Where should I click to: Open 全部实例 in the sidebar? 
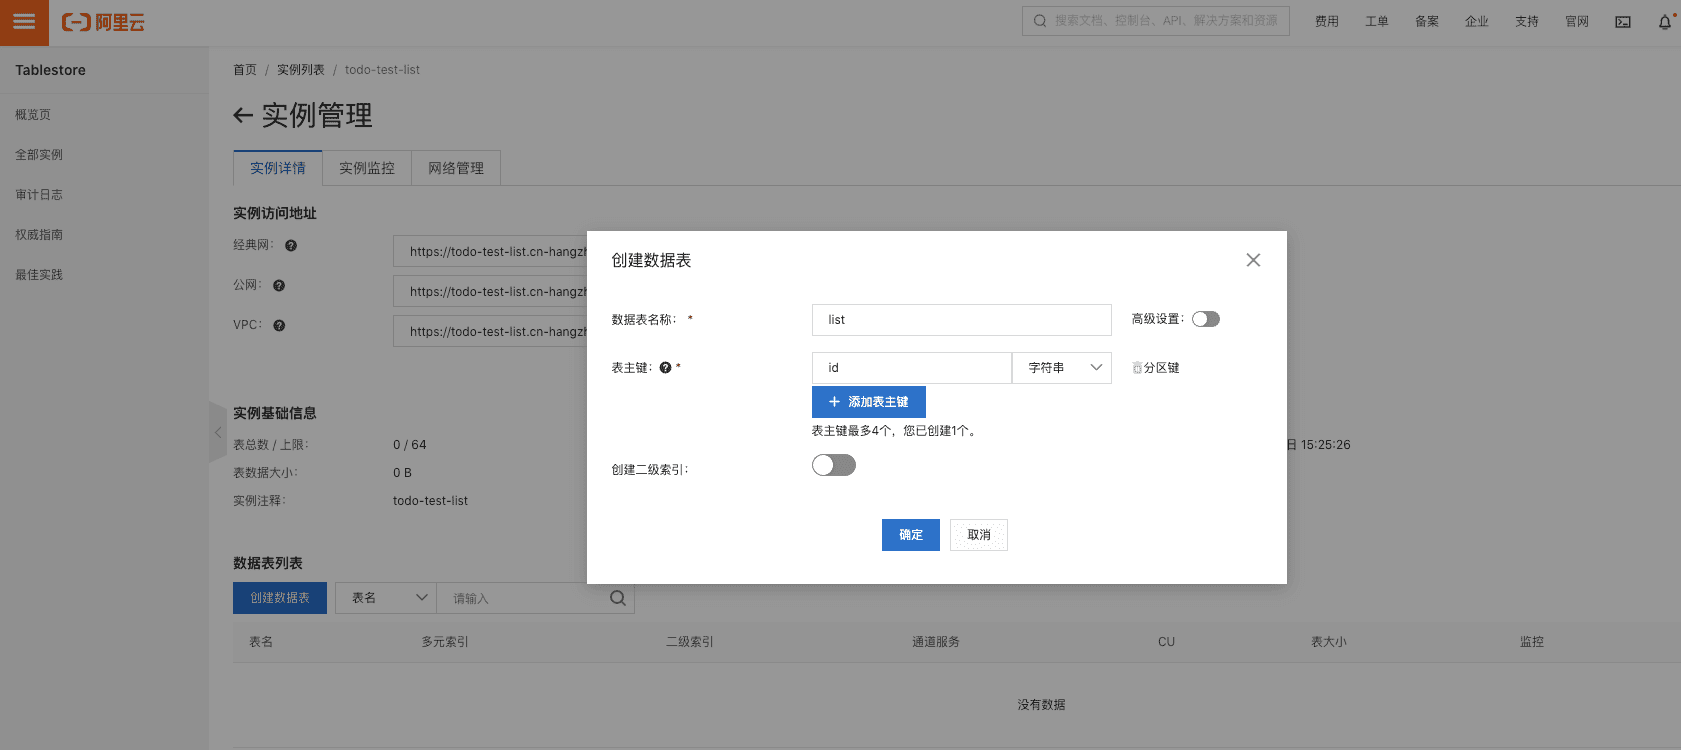pos(39,155)
